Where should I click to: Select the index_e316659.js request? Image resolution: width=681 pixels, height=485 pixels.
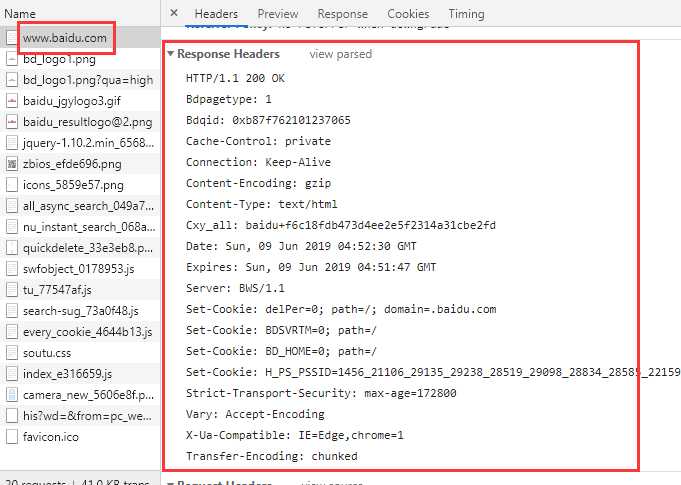67,374
